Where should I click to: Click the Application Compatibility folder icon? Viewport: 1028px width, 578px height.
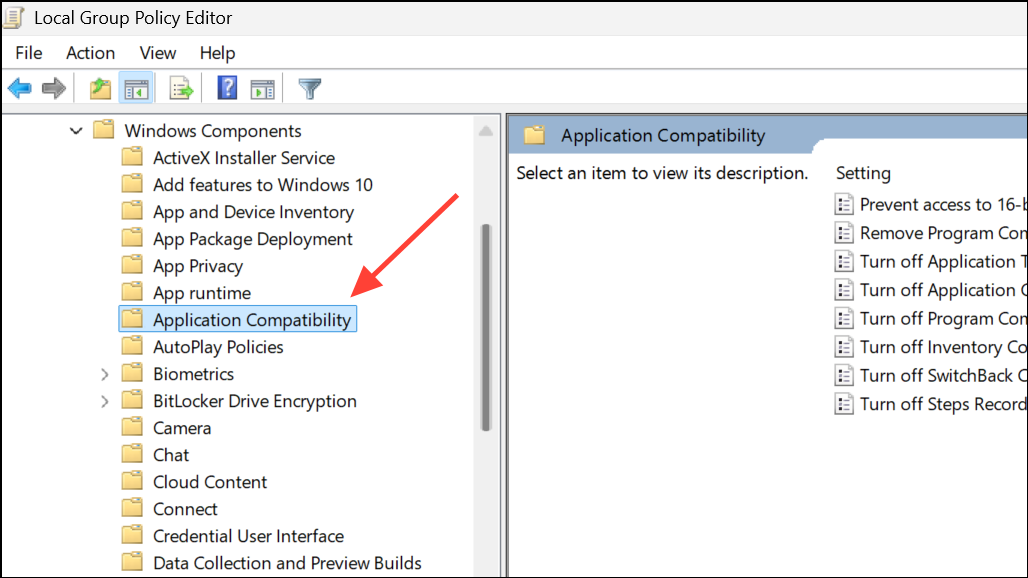(133, 318)
